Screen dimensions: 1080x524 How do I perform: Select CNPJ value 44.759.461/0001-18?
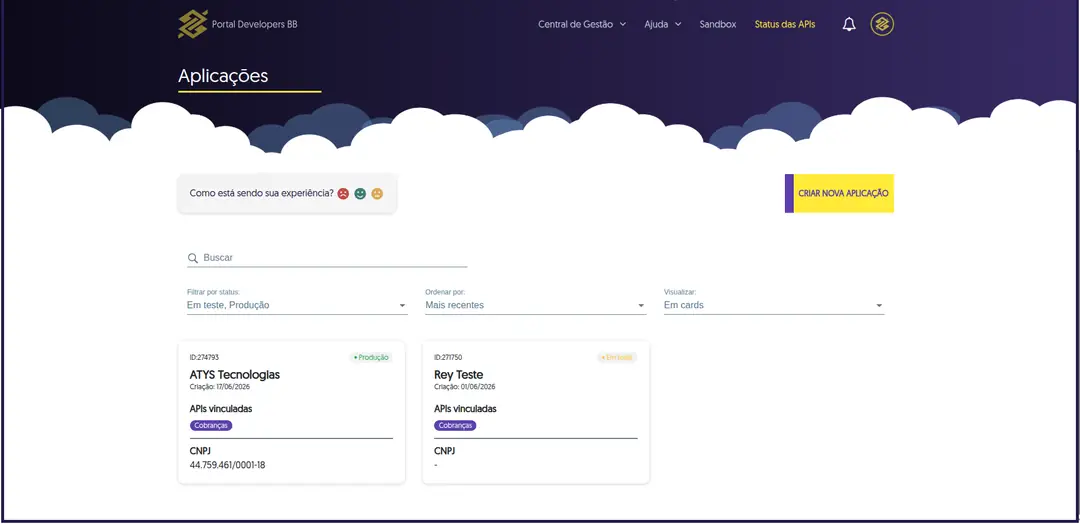point(227,465)
